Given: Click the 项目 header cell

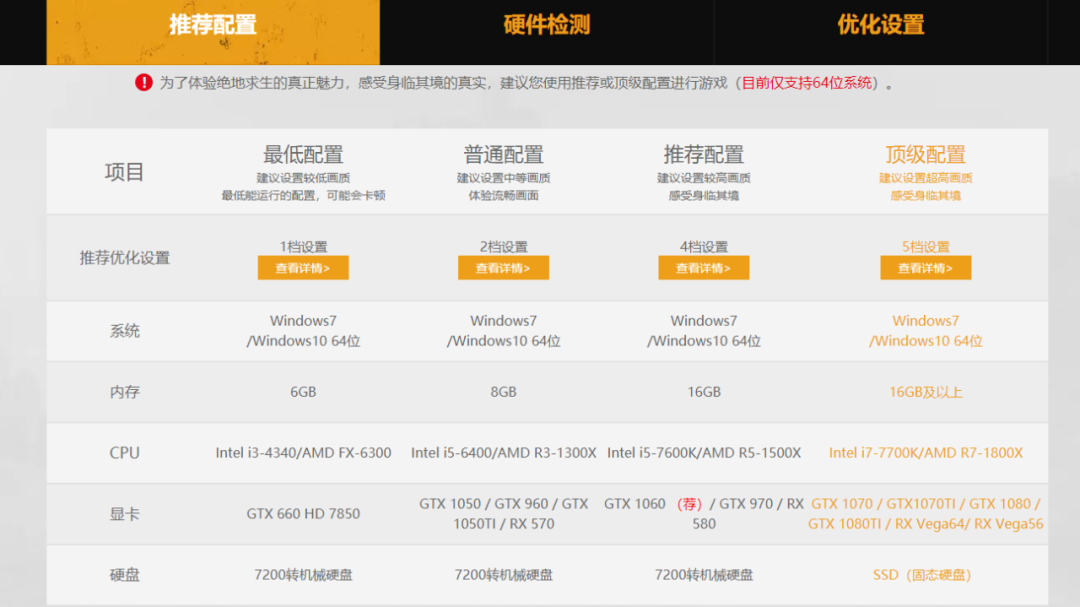Looking at the screenshot, I should pos(125,172).
